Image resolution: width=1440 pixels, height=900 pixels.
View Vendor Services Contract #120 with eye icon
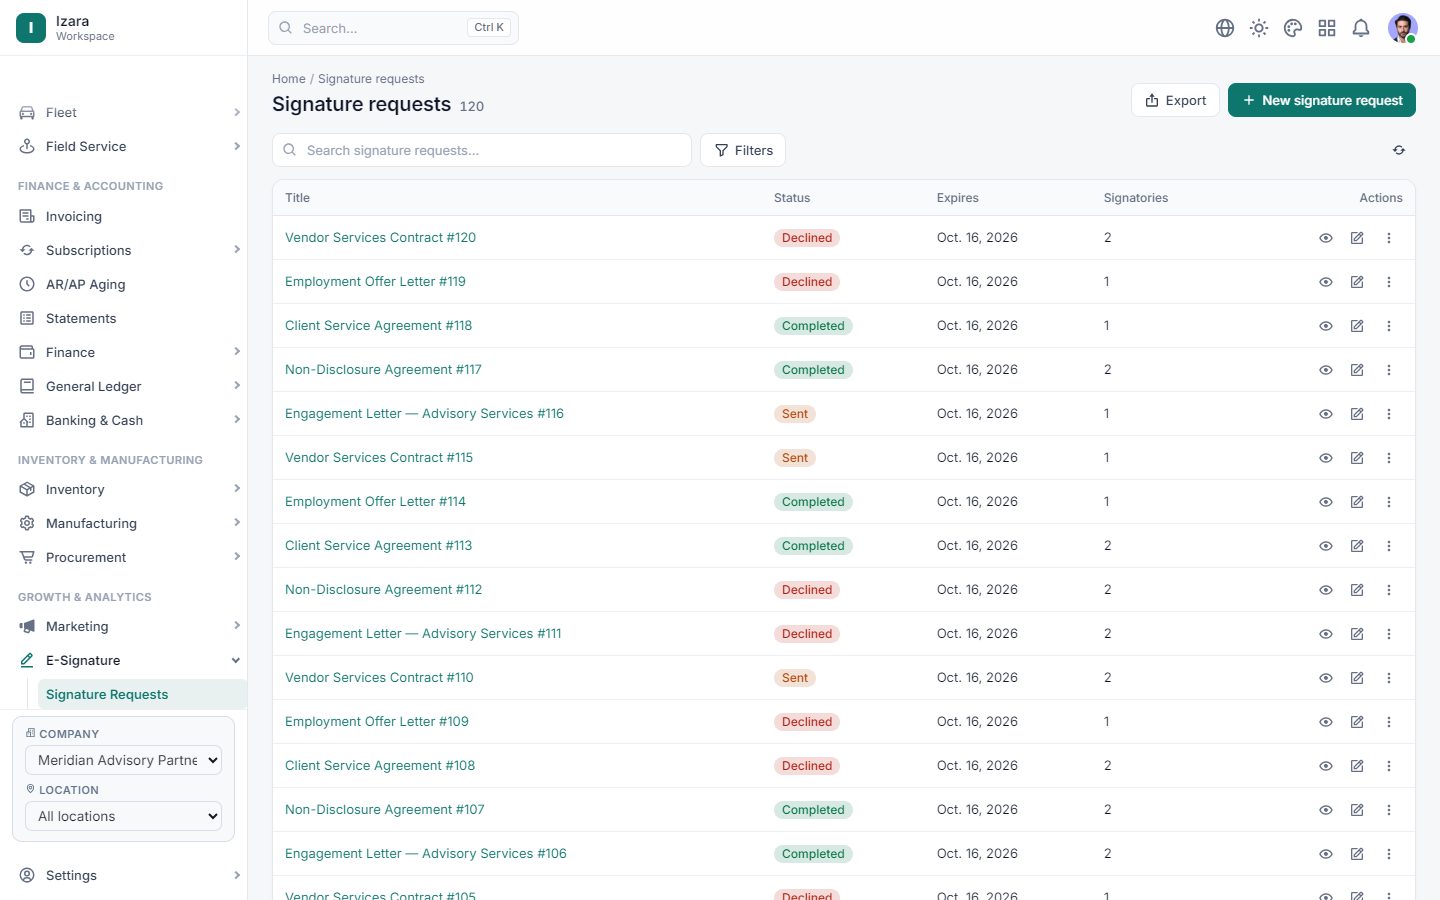click(x=1326, y=238)
